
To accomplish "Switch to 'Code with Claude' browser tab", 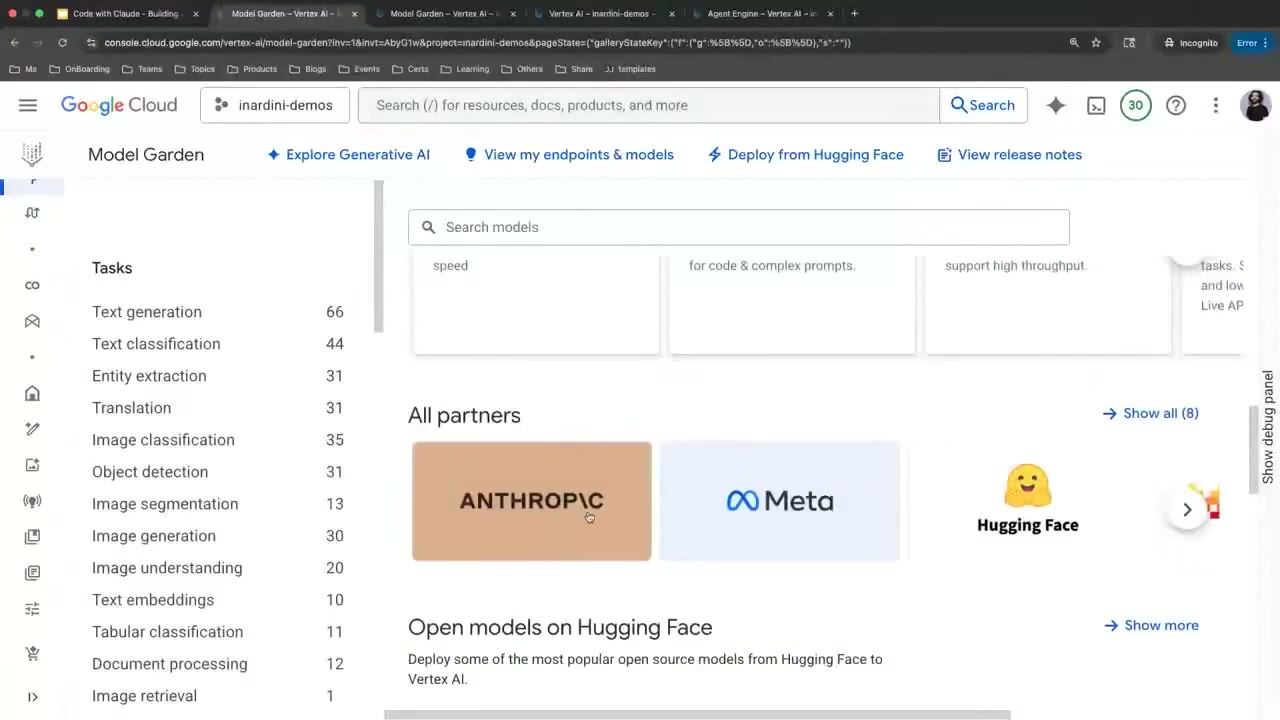I will click(x=126, y=14).
